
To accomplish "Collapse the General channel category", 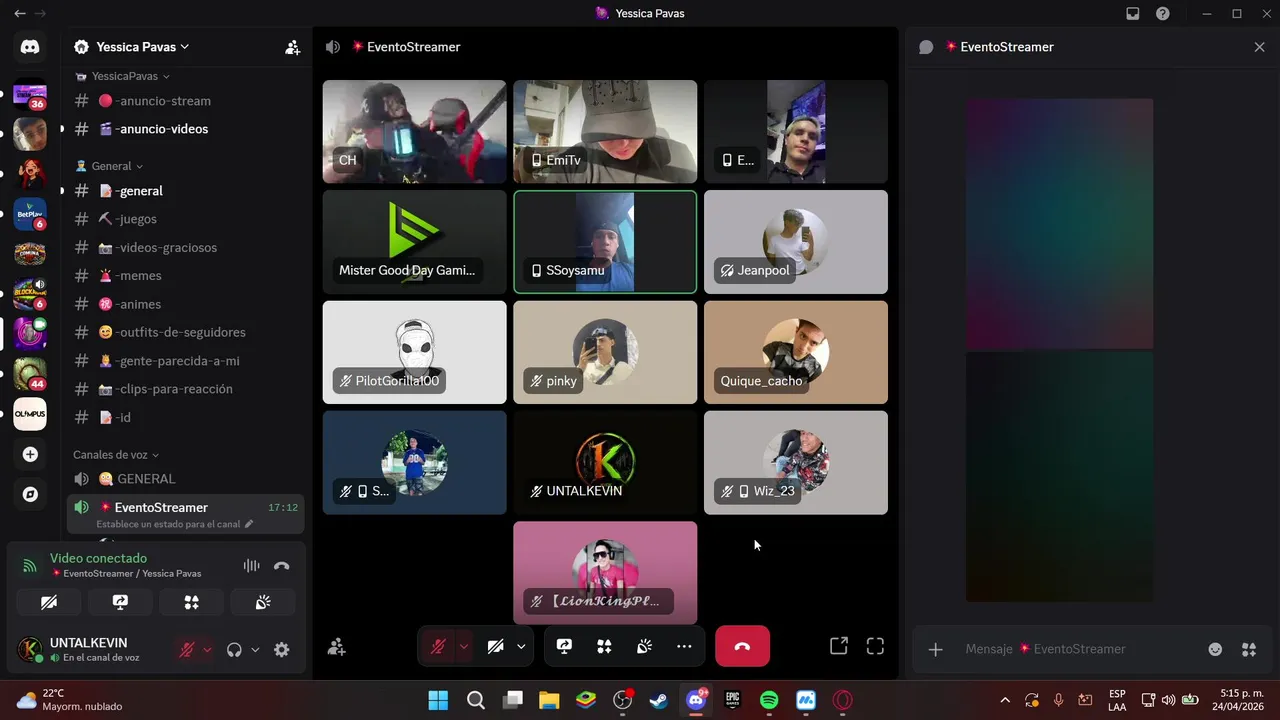I will pos(110,166).
